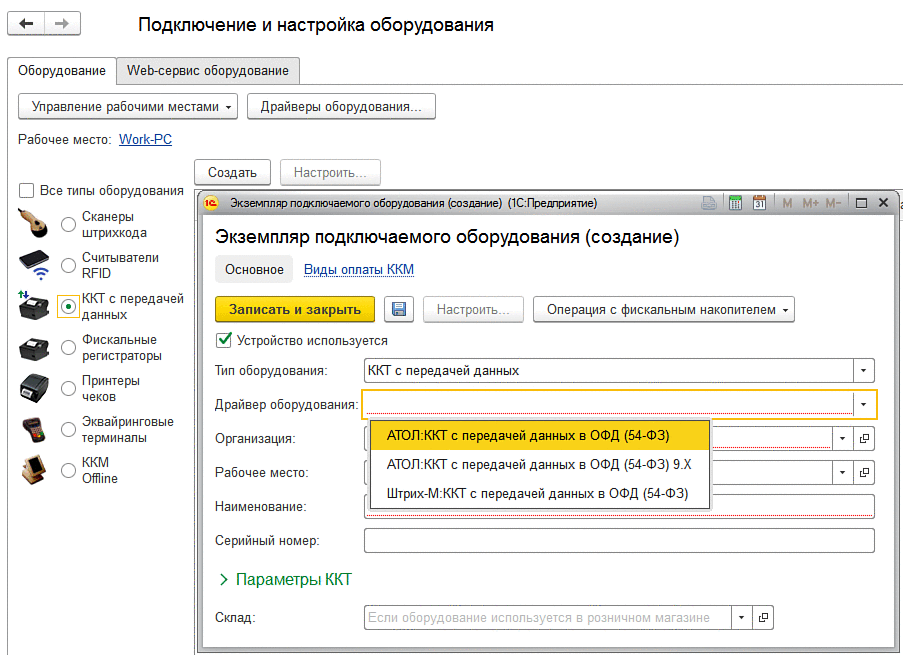
Task: Toggle the Все типы оборудования checkbox
Action: [x=26, y=191]
